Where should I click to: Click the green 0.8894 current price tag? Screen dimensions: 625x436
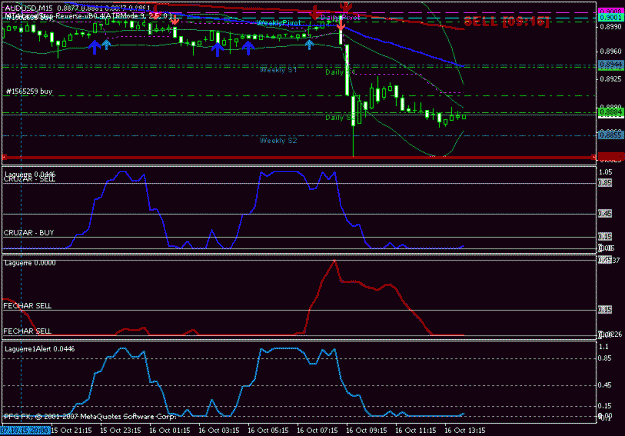pyautogui.click(x=611, y=113)
